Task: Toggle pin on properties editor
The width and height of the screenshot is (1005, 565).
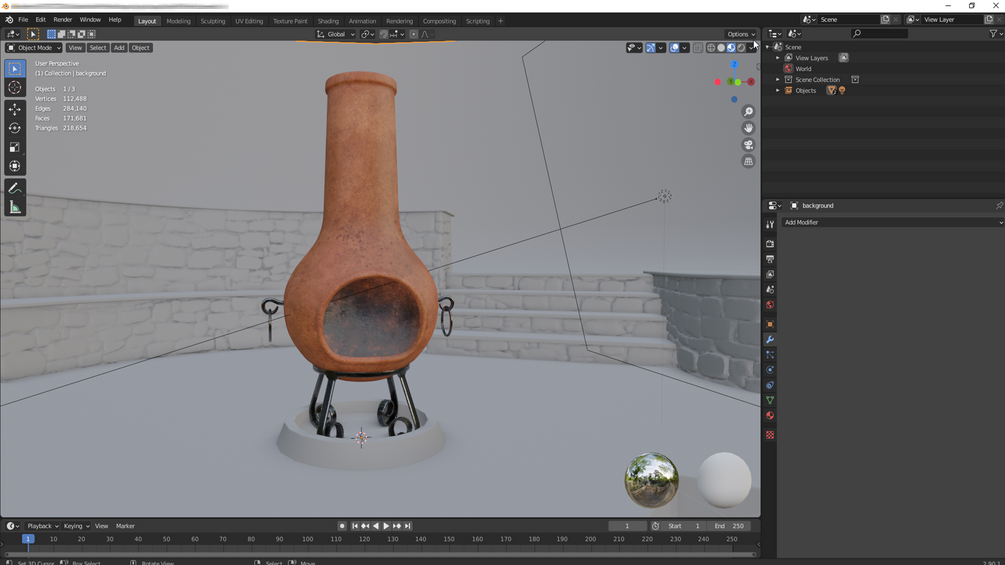Action: pos(999,206)
